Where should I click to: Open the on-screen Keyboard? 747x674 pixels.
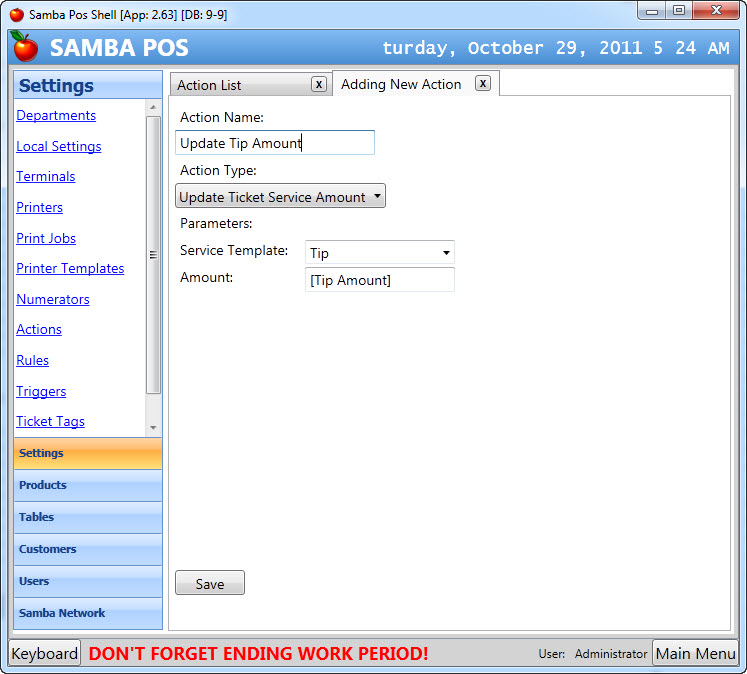point(45,654)
